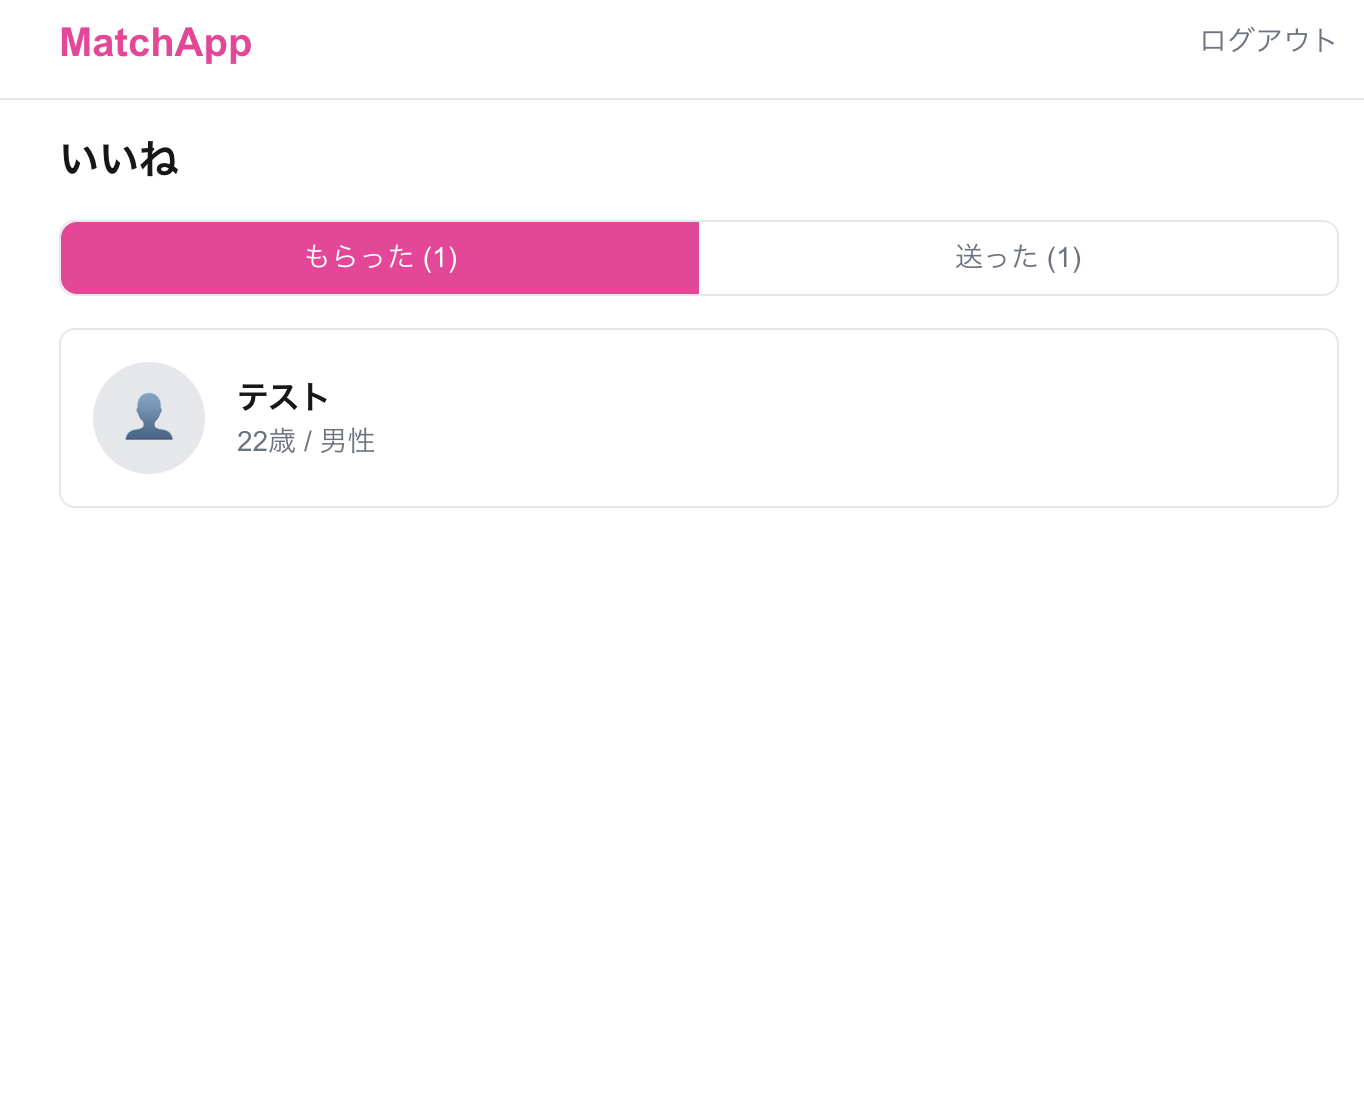This screenshot has height=1118, width=1364.
Task: Open the 送った (1) tab
Action: 1018,258
